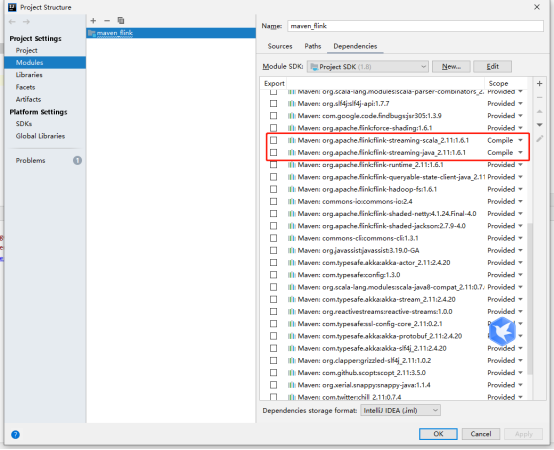Open the Module SDK dropdown
The width and height of the screenshot is (554, 450).
click(x=367, y=67)
